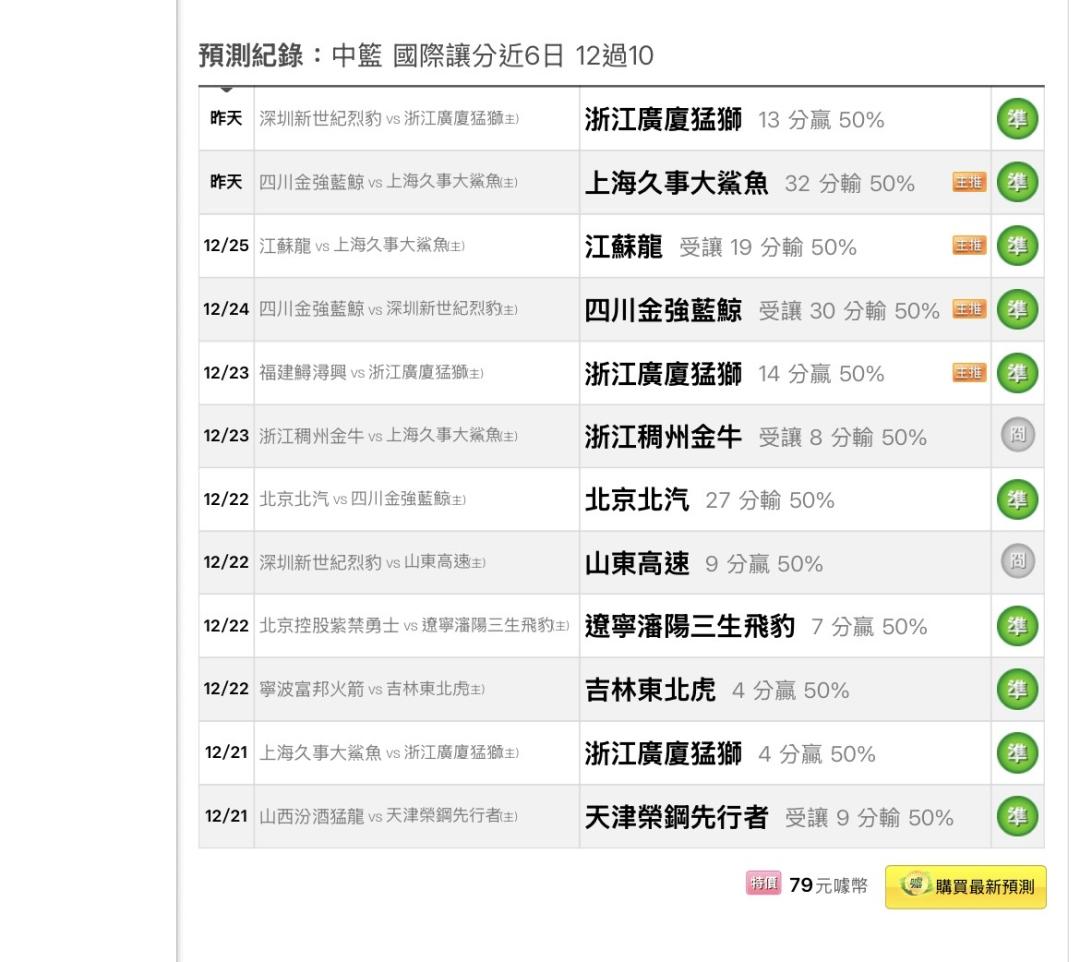Open match 山西汾酒猛龍 vs 天津榮鋼先行者

(x=388, y=817)
